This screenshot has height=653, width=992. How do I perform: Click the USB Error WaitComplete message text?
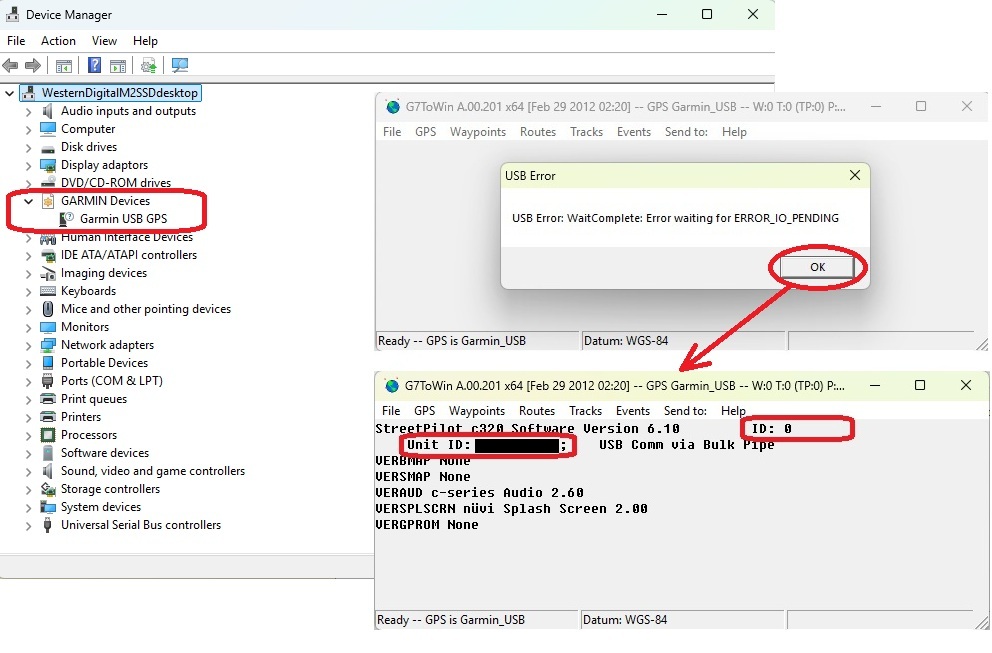pos(675,218)
